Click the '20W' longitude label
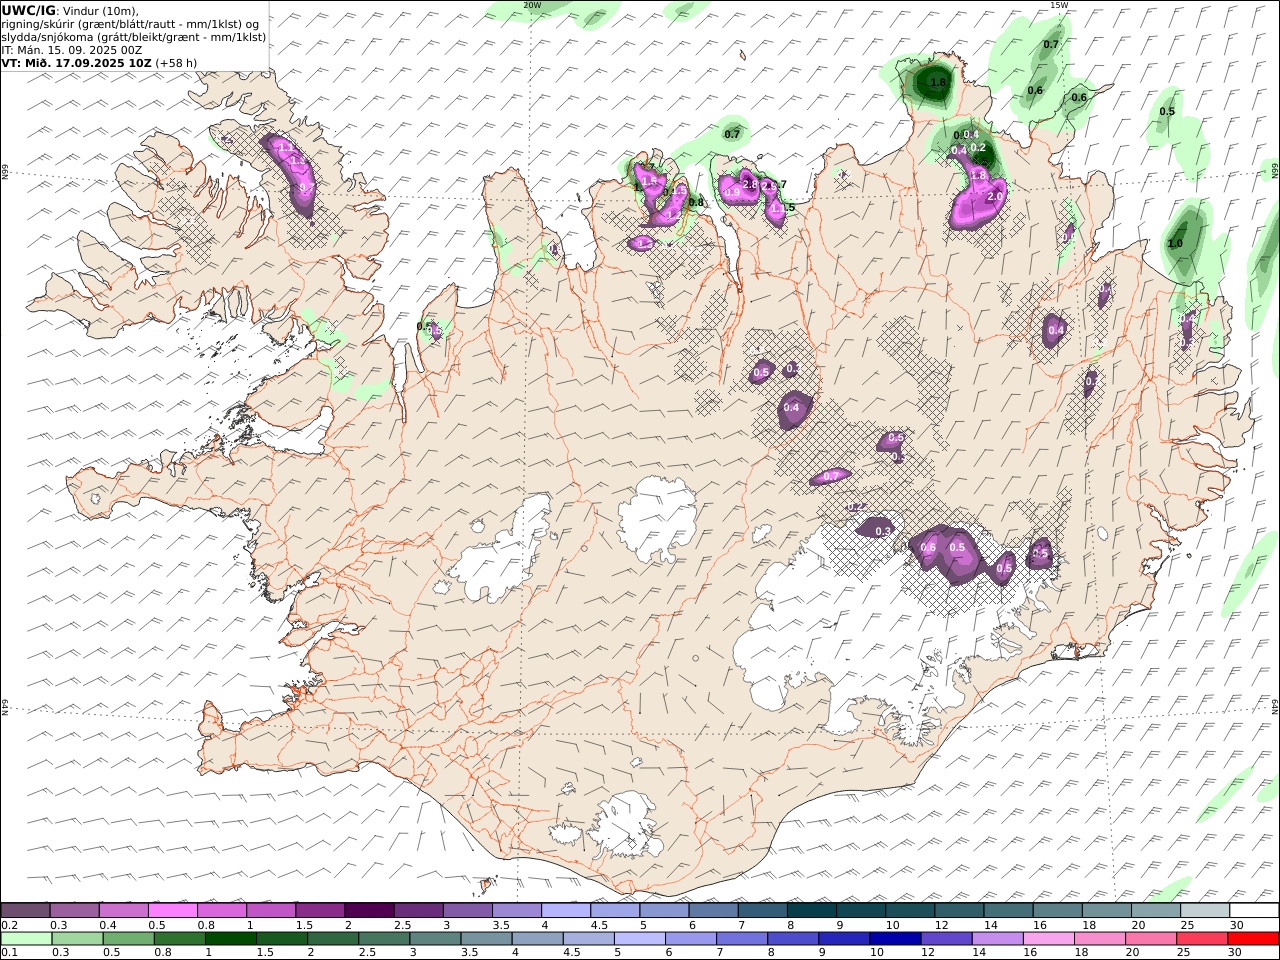 coord(532,5)
